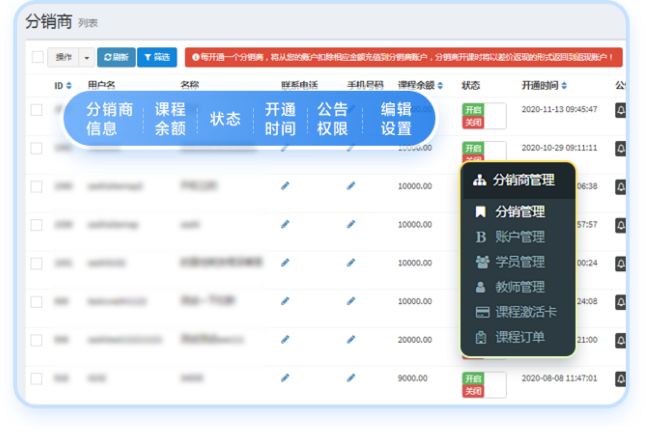Open bell notice for 2020-08-08 row
The image size is (646, 432).
pyautogui.click(x=620, y=379)
